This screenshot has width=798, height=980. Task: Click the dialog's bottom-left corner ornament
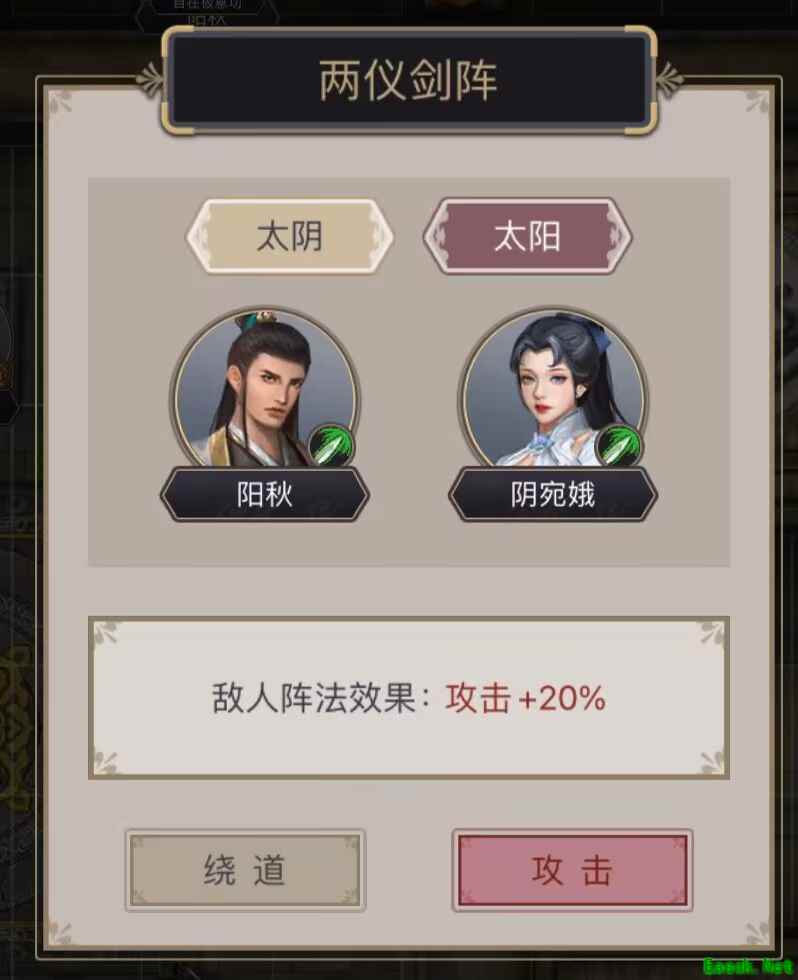click(x=61, y=933)
